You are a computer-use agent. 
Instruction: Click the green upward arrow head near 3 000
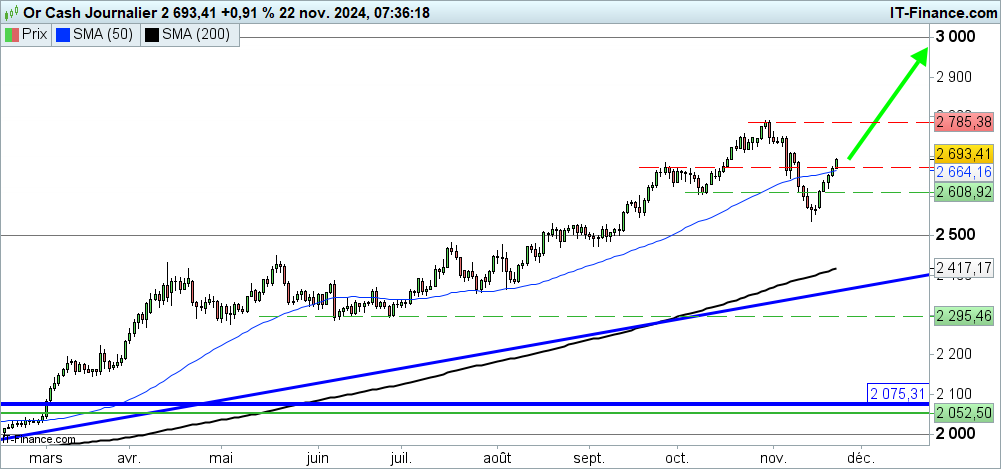tap(921, 55)
